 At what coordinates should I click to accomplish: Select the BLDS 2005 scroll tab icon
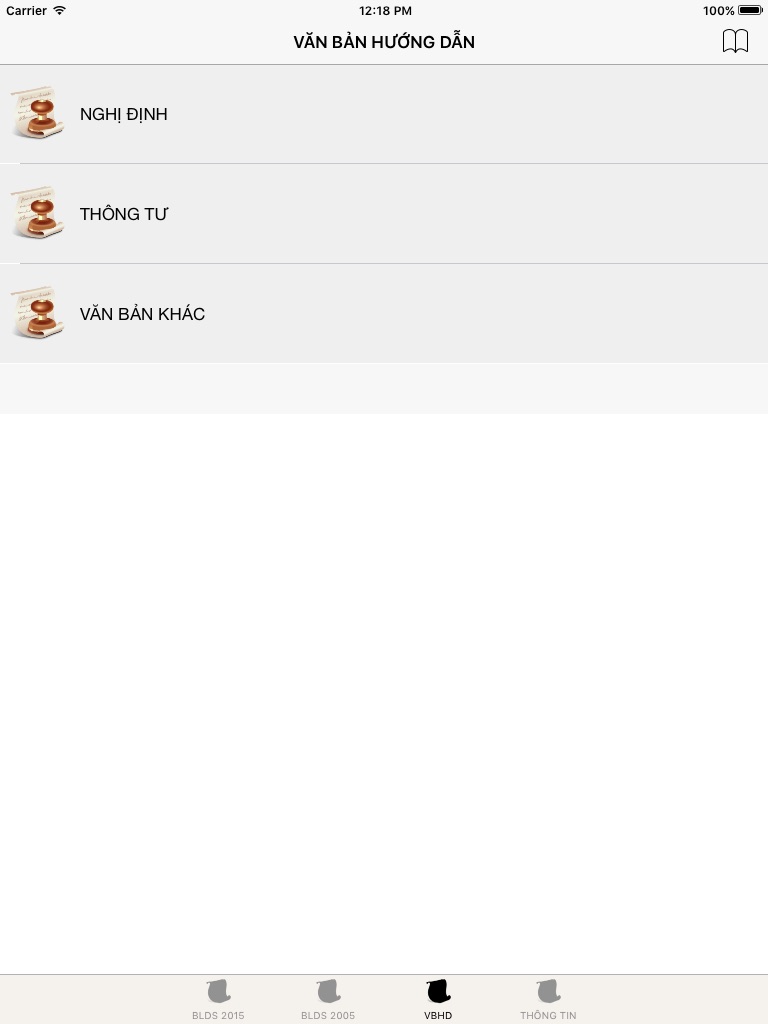click(328, 991)
